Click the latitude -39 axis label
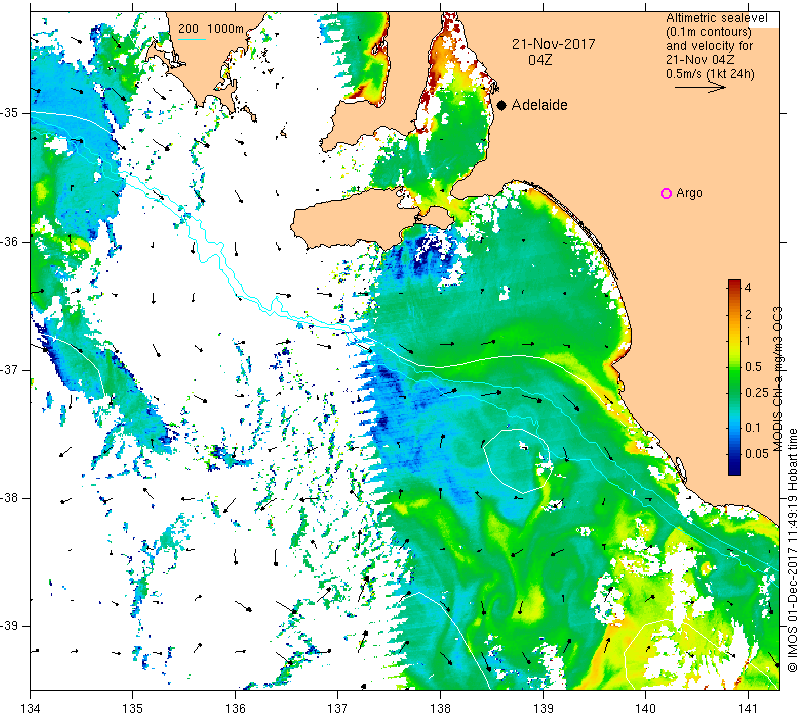800x720 pixels. (10, 626)
